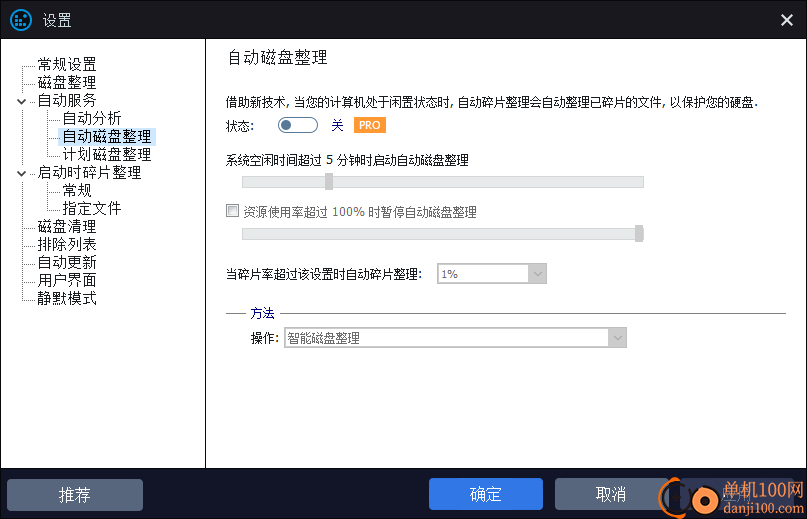Select 自动服务 category

pyautogui.click(x=67, y=100)
